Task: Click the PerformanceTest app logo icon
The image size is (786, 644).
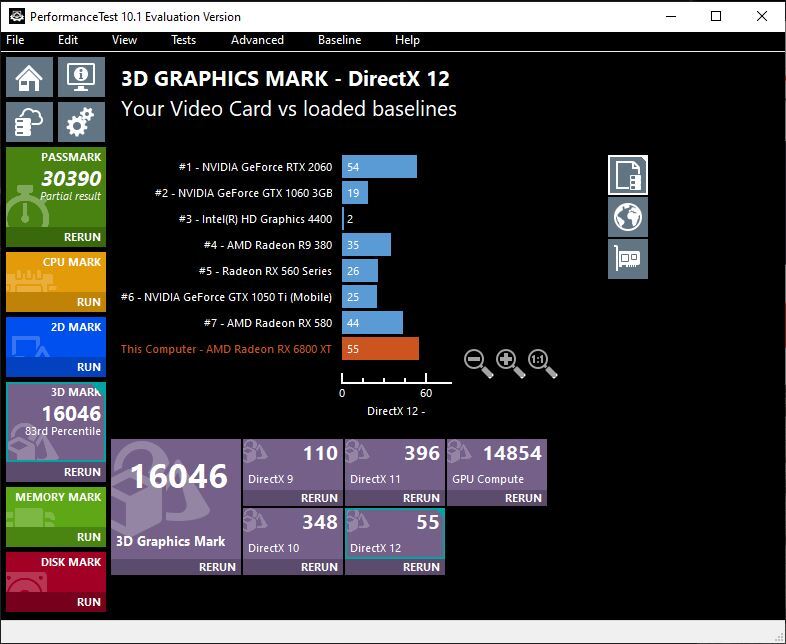Action: point(17,16)
